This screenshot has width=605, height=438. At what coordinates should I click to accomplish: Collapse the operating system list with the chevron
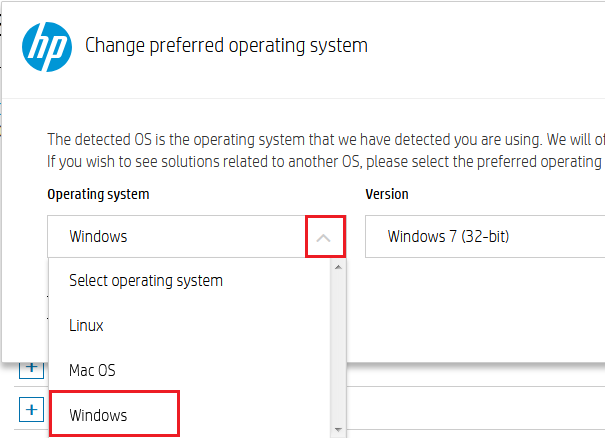(x=323, y=238)
